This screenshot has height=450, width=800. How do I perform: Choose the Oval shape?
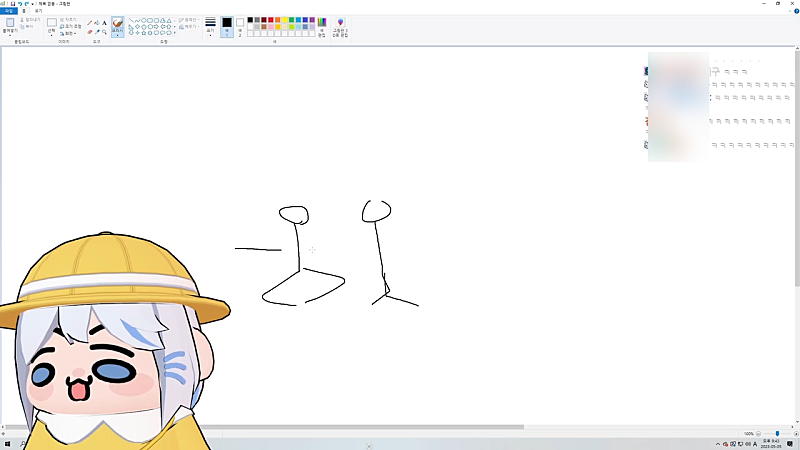click(143, 20)
